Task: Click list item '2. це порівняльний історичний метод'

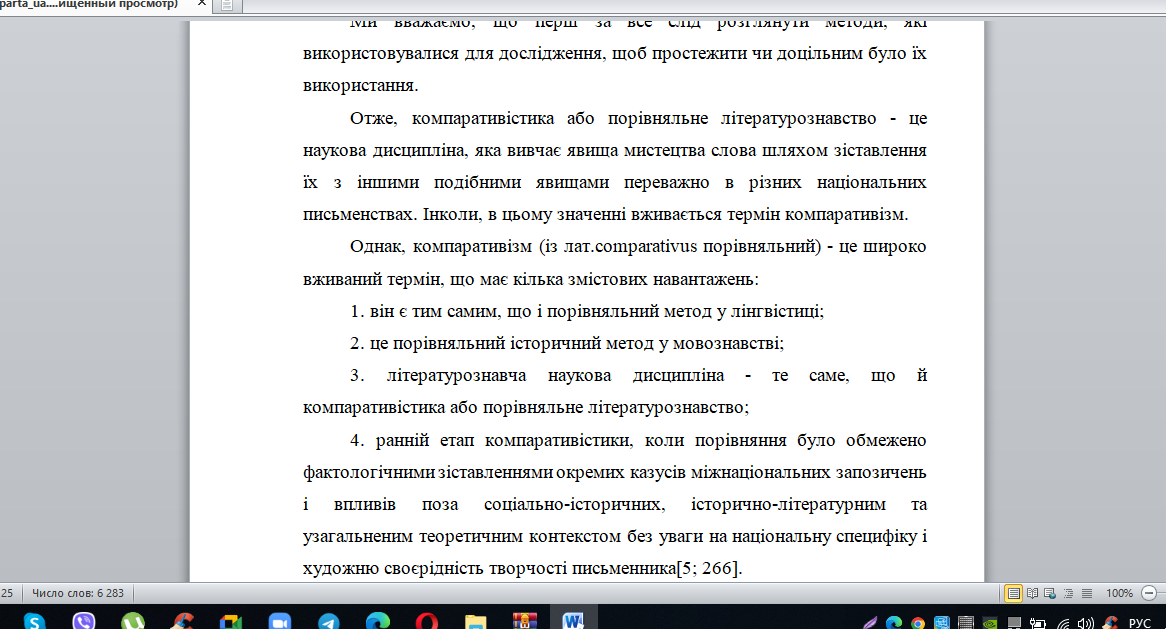Action: (x=567, y=343)
